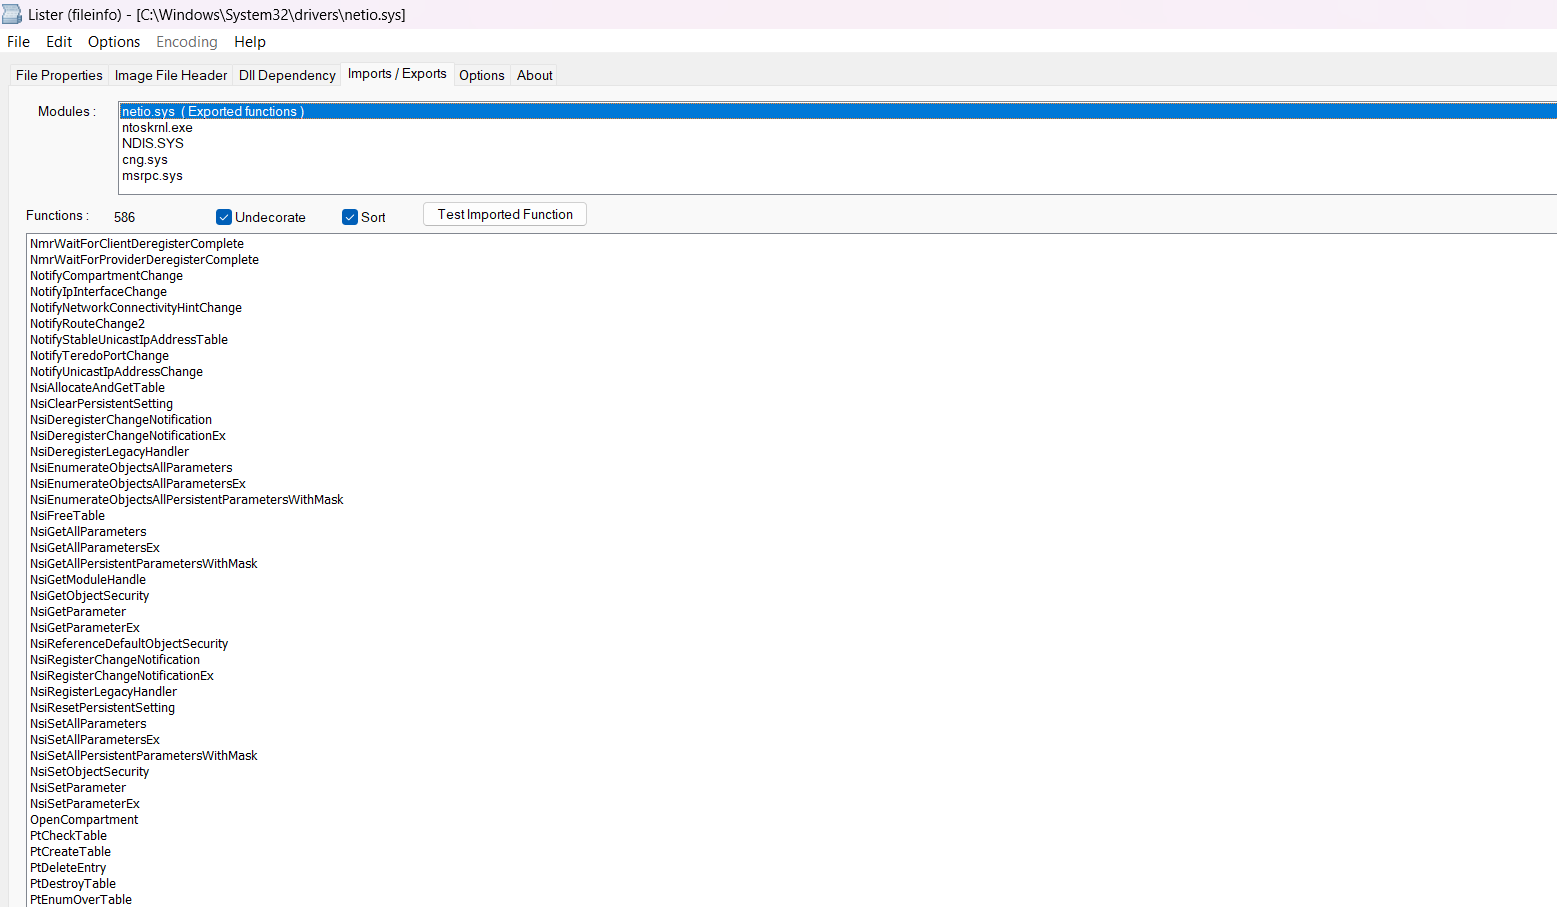Open the Options menu in menu bar
Image resolution: width=1557 pixels, height=907 pixels.
(114, 42)
